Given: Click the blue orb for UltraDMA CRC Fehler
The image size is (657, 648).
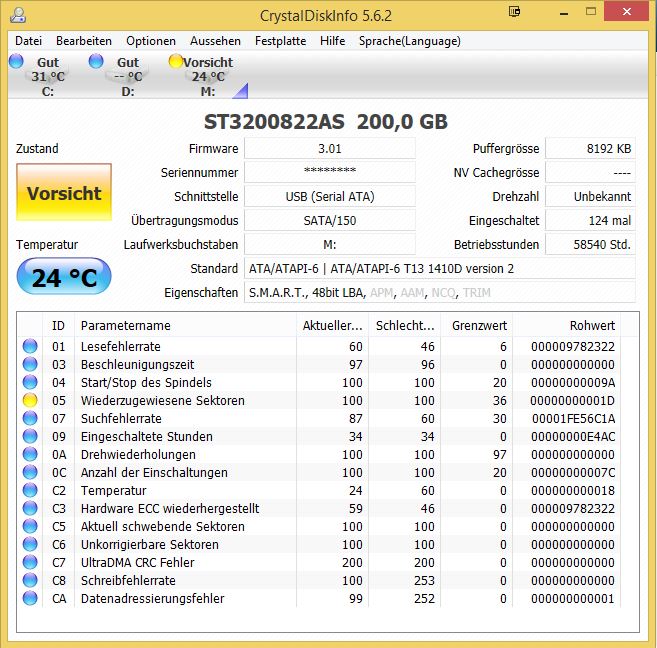Looking at the screenshot, I should click(30, 563).
